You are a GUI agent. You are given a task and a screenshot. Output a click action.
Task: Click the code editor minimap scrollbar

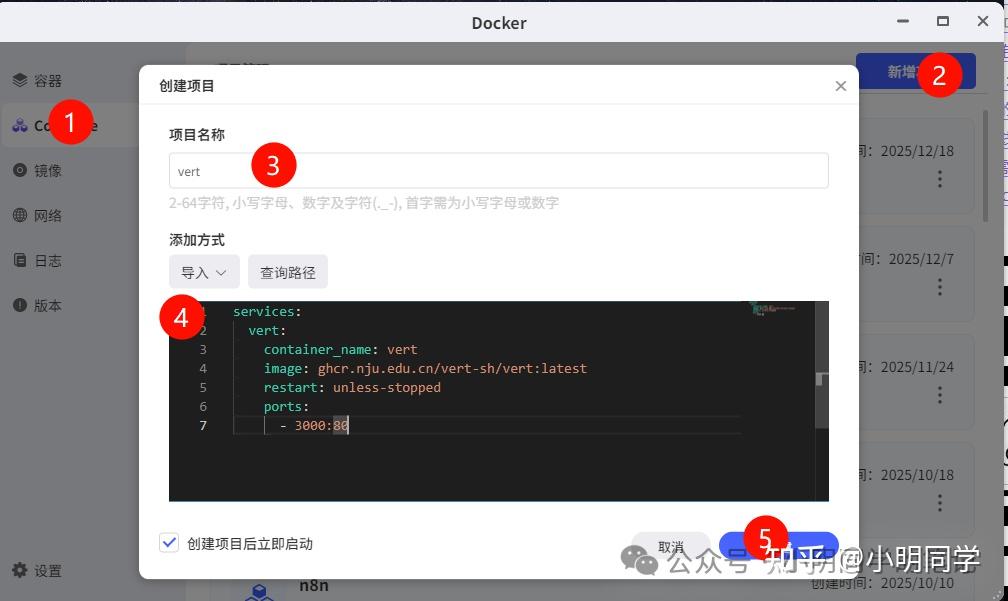click(822, 400)
